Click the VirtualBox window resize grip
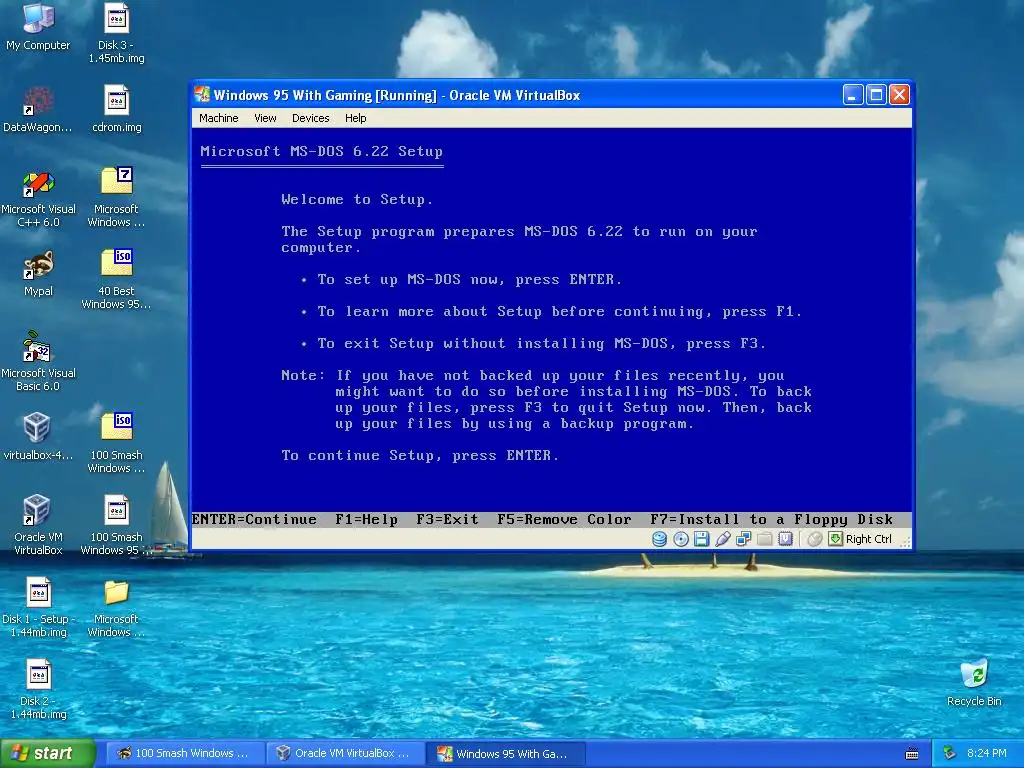This screenshot has width=1024, height=768. pos(906,541)
